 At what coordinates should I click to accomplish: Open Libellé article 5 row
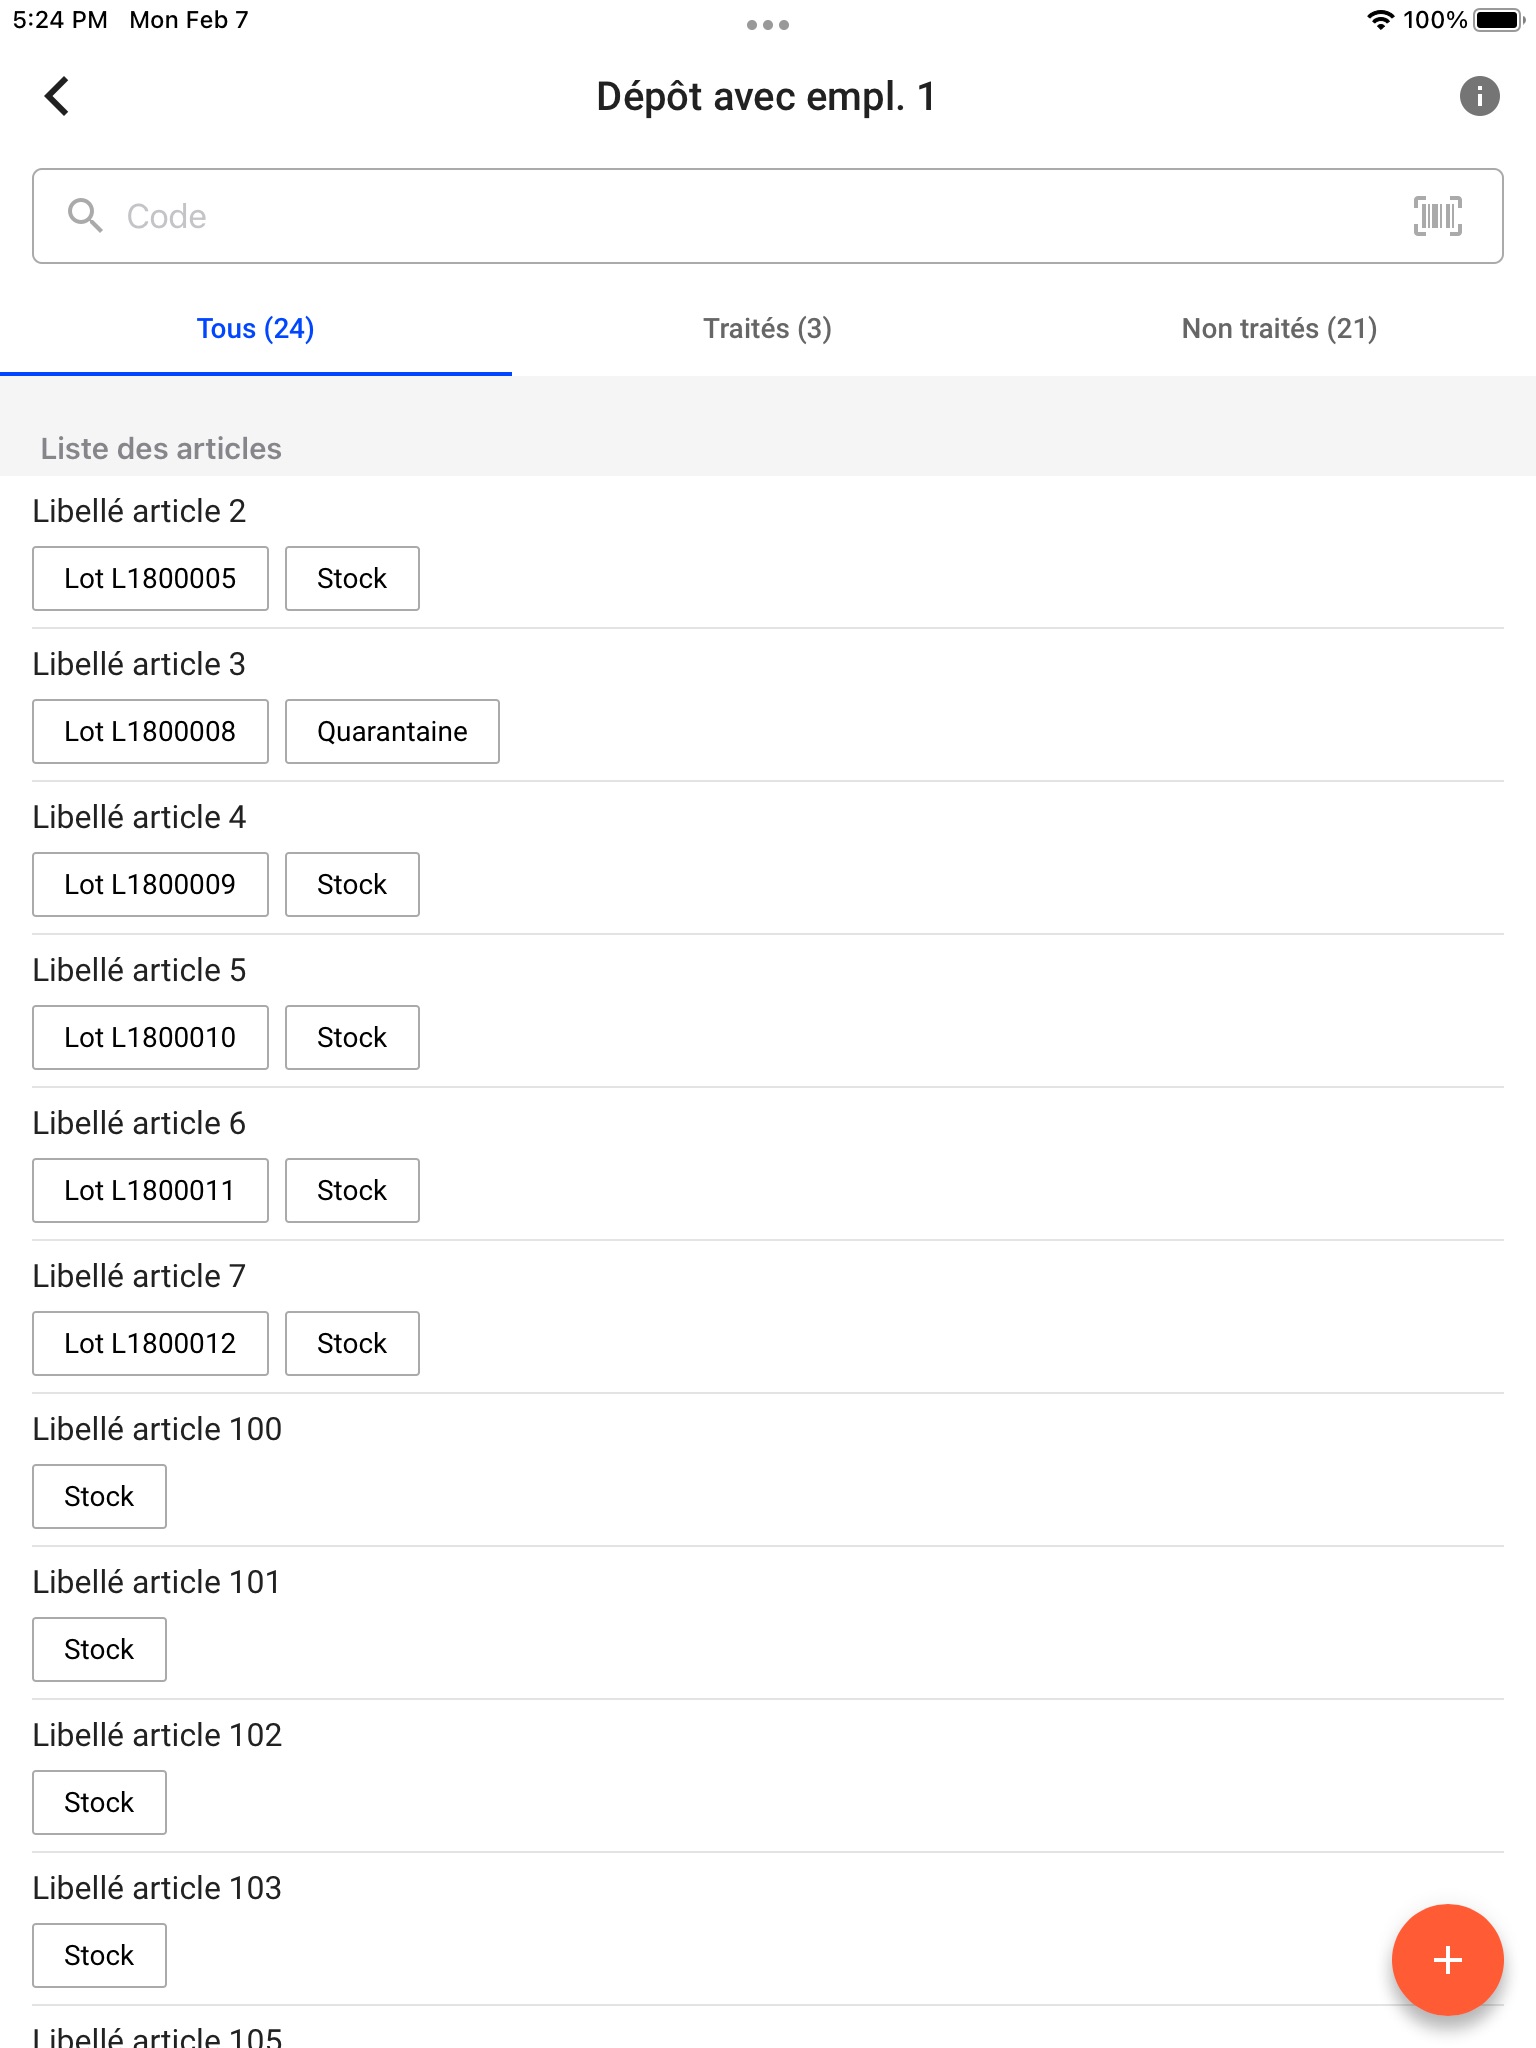[768, 1011]
